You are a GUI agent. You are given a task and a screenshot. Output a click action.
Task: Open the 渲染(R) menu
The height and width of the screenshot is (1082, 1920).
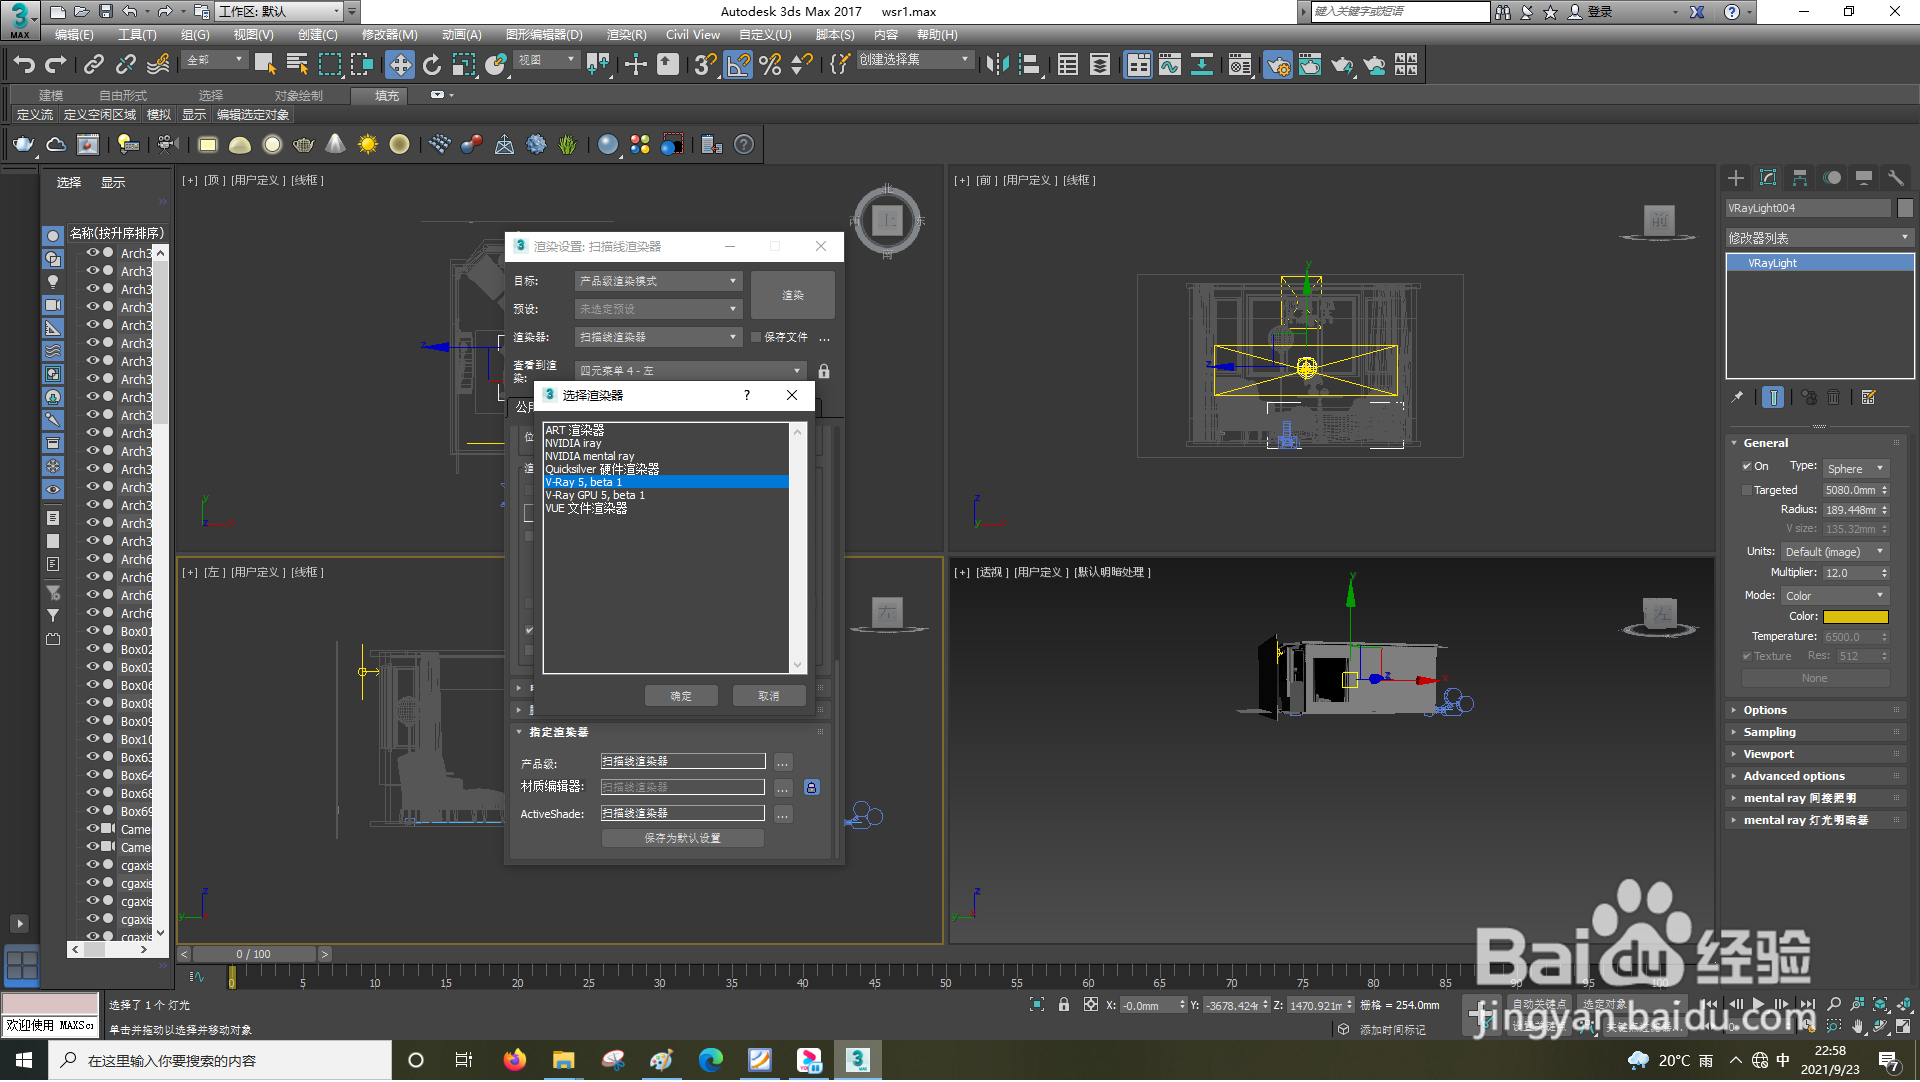pos(626,35)
